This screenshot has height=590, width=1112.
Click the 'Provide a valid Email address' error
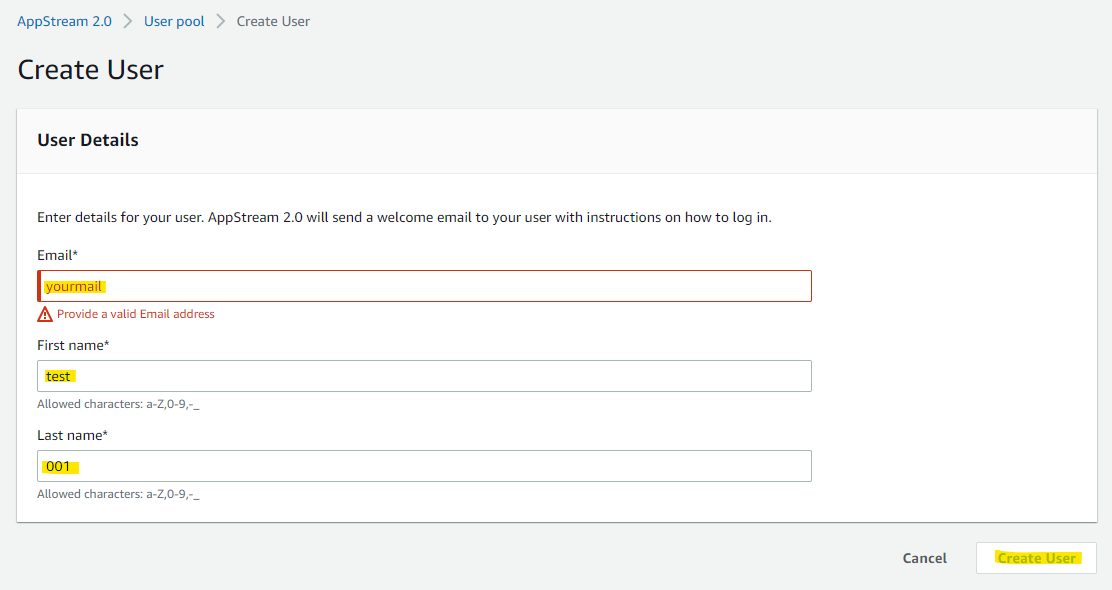coord(135,314)
